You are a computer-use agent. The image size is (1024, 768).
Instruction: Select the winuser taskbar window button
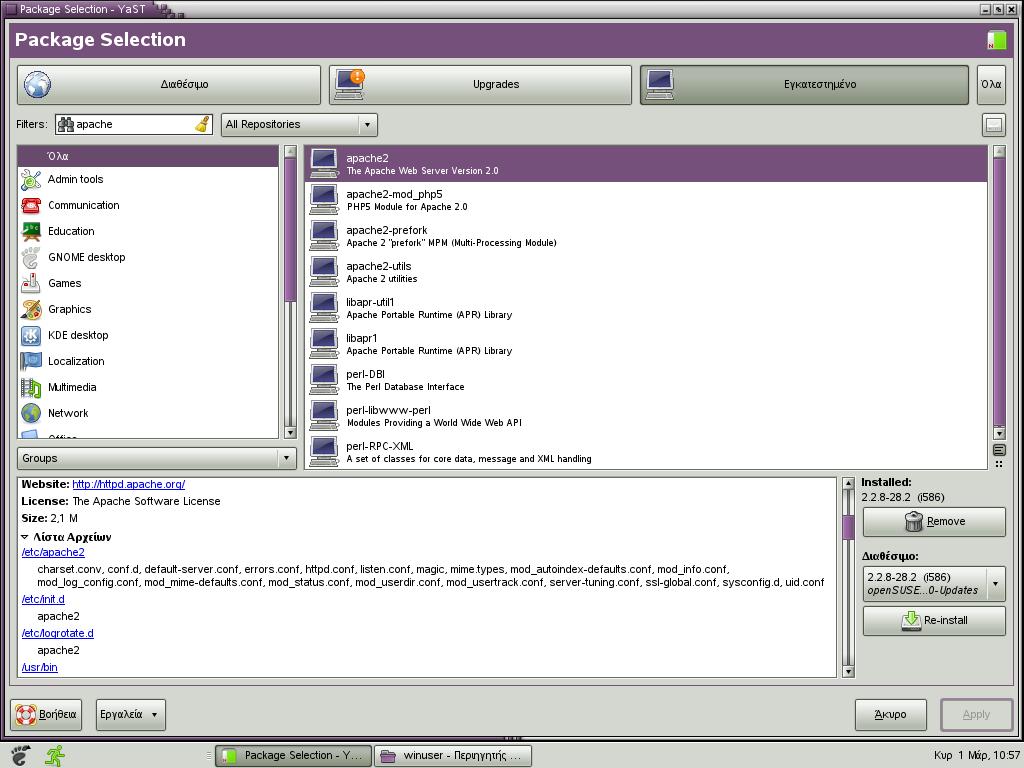click(453, 756)
